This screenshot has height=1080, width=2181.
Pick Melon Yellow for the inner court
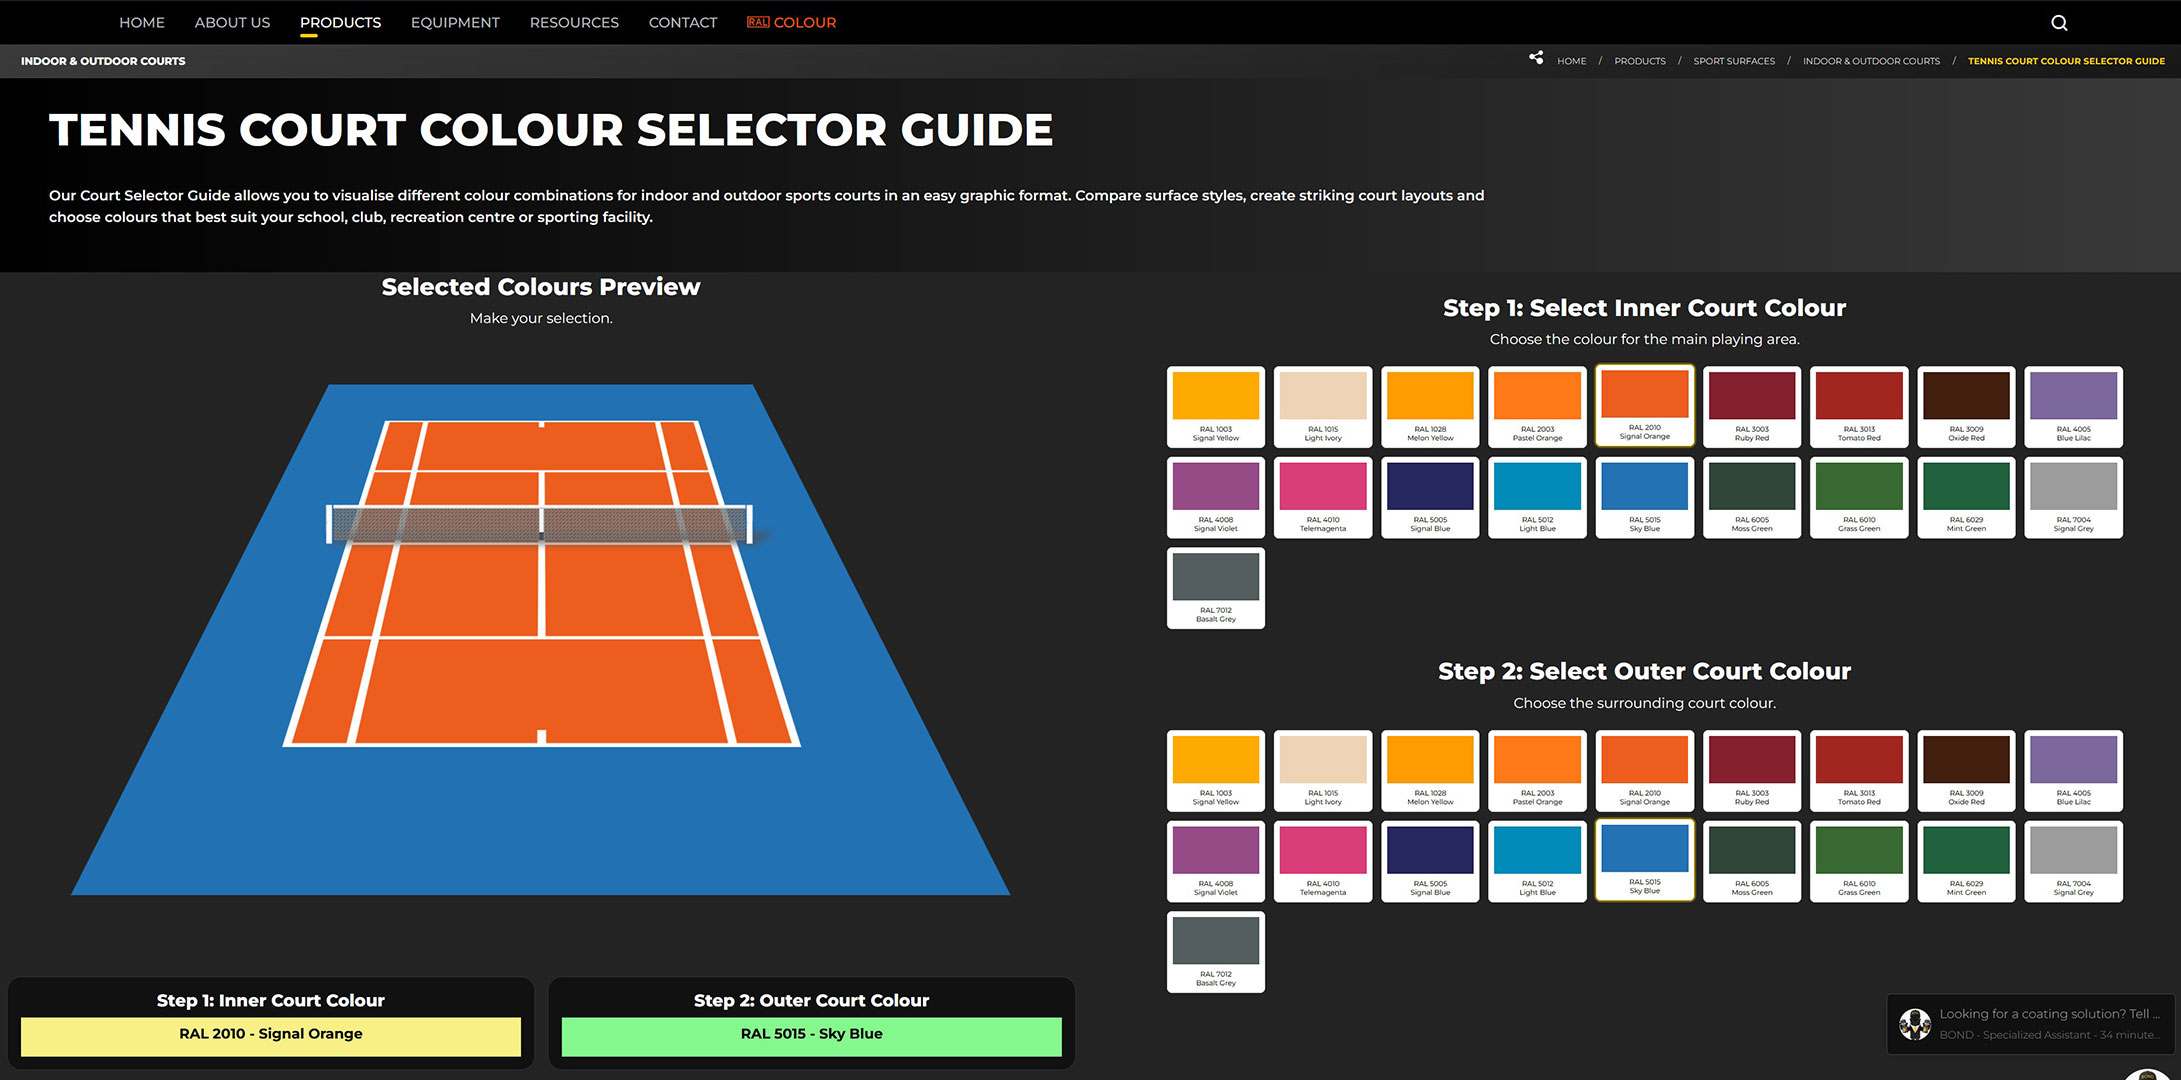click(x=1430, y=407)
